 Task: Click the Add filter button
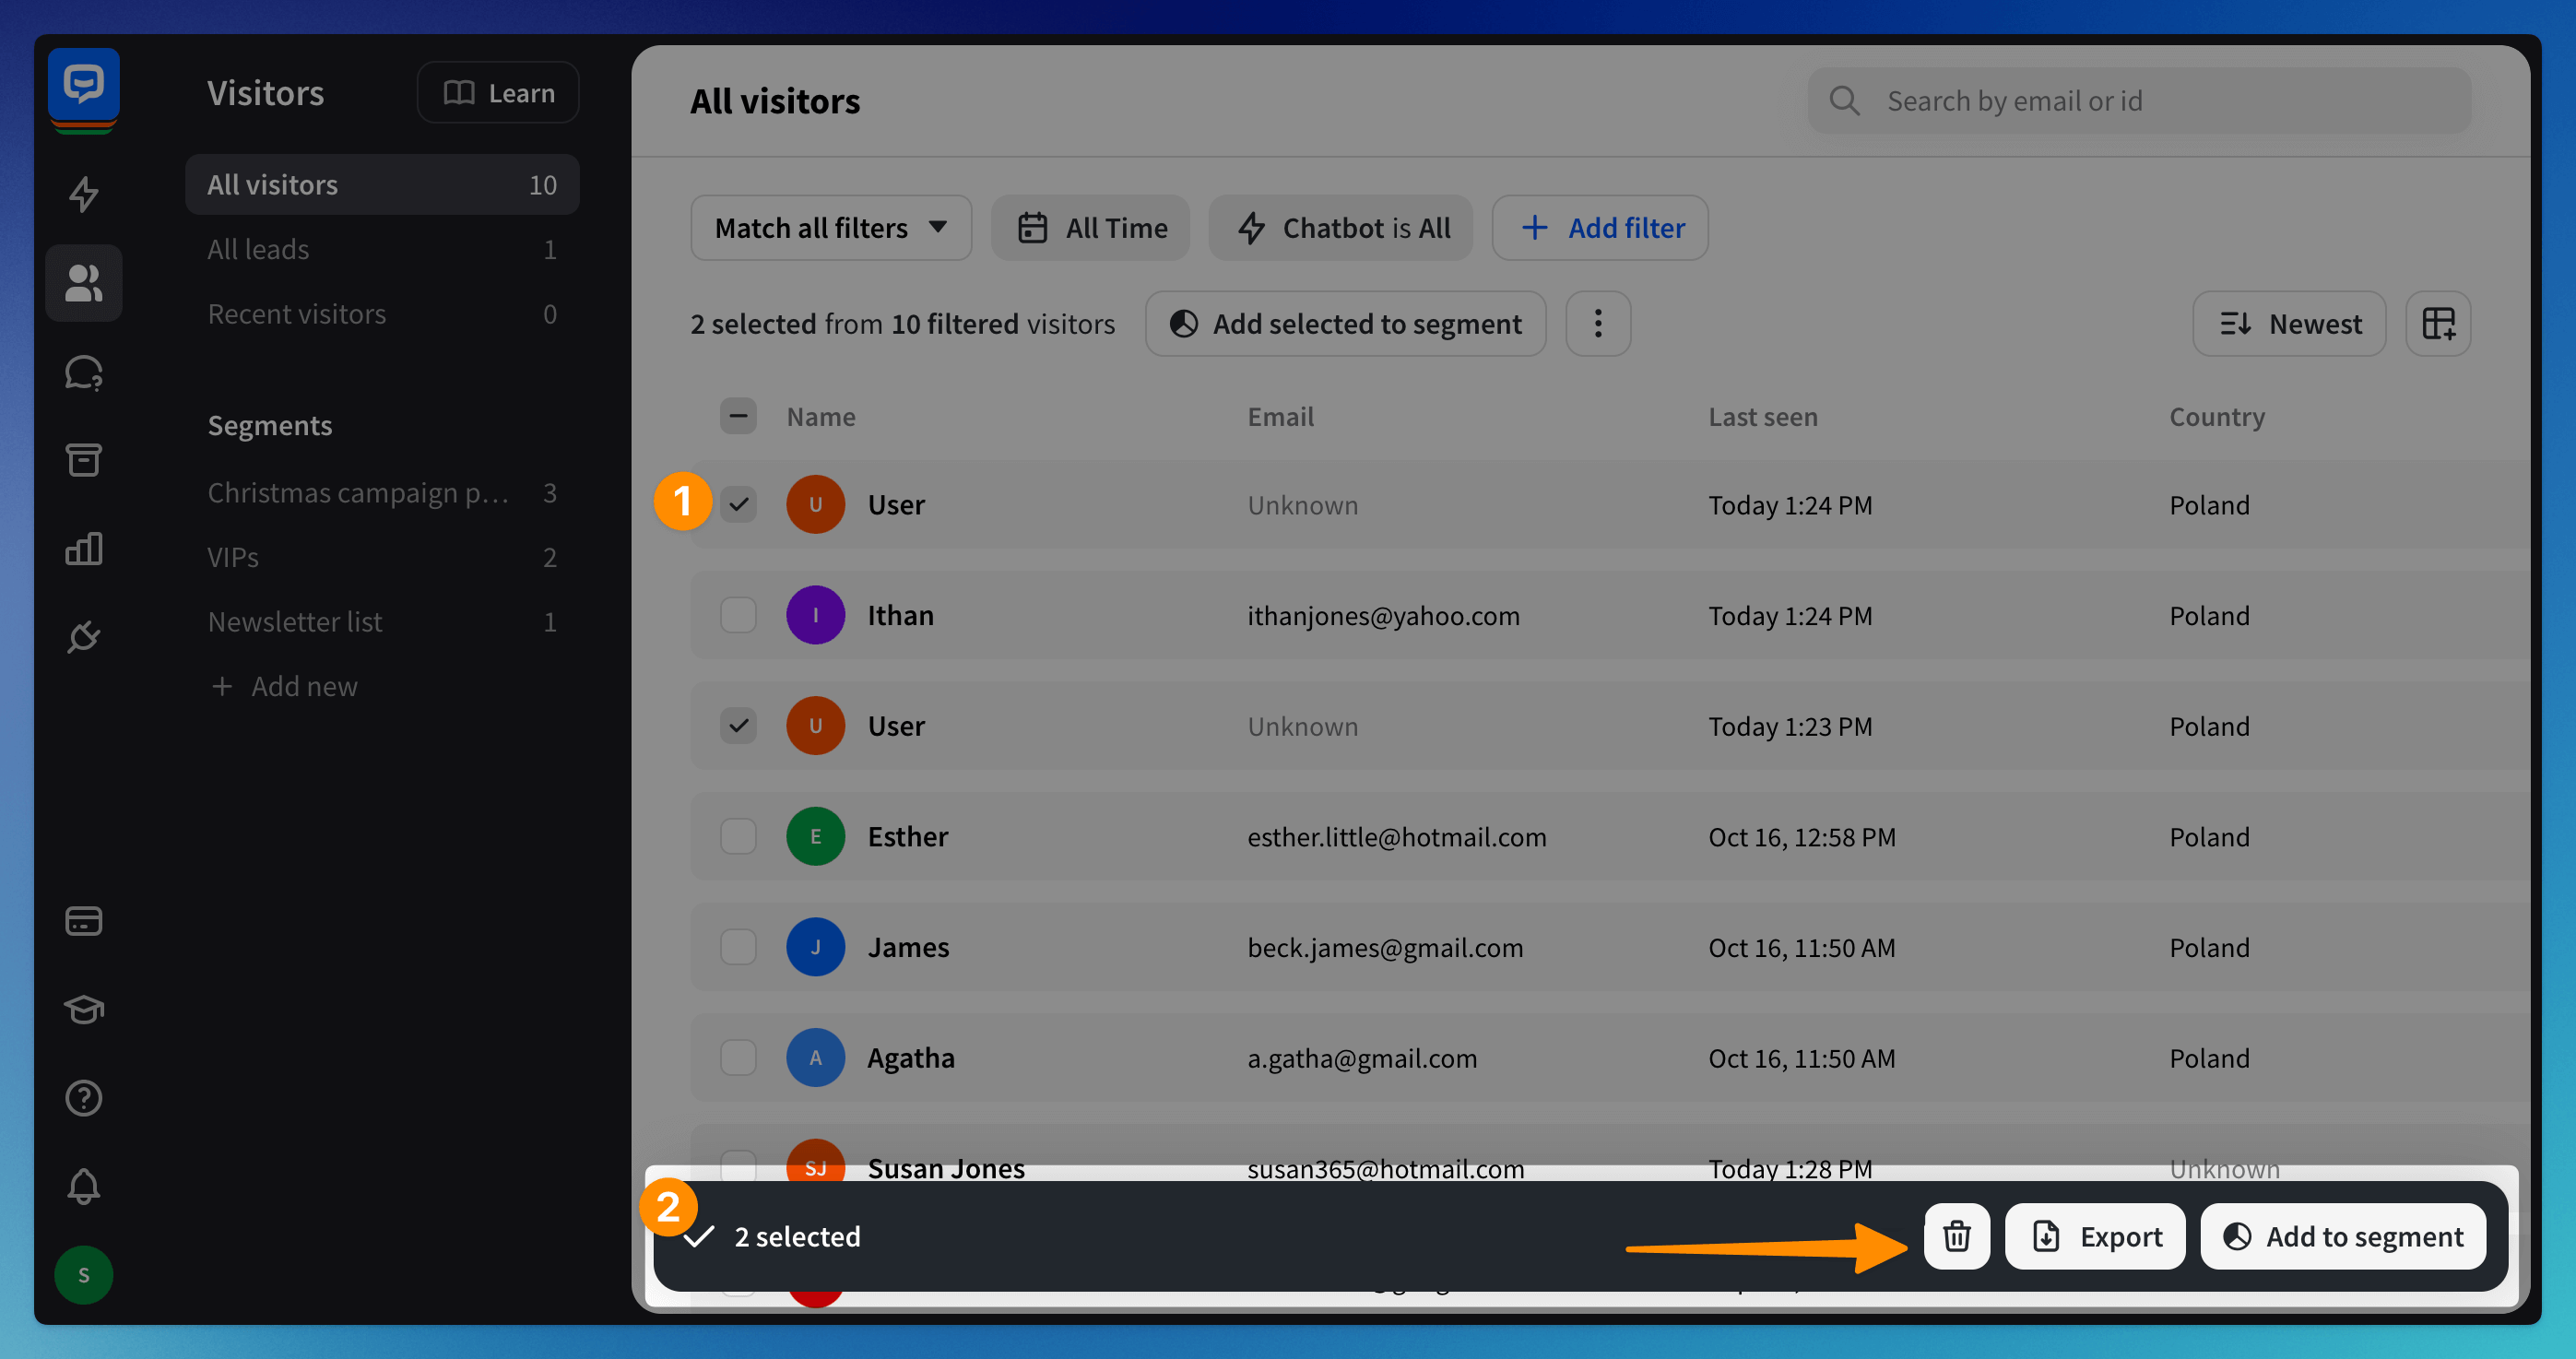1599,228
